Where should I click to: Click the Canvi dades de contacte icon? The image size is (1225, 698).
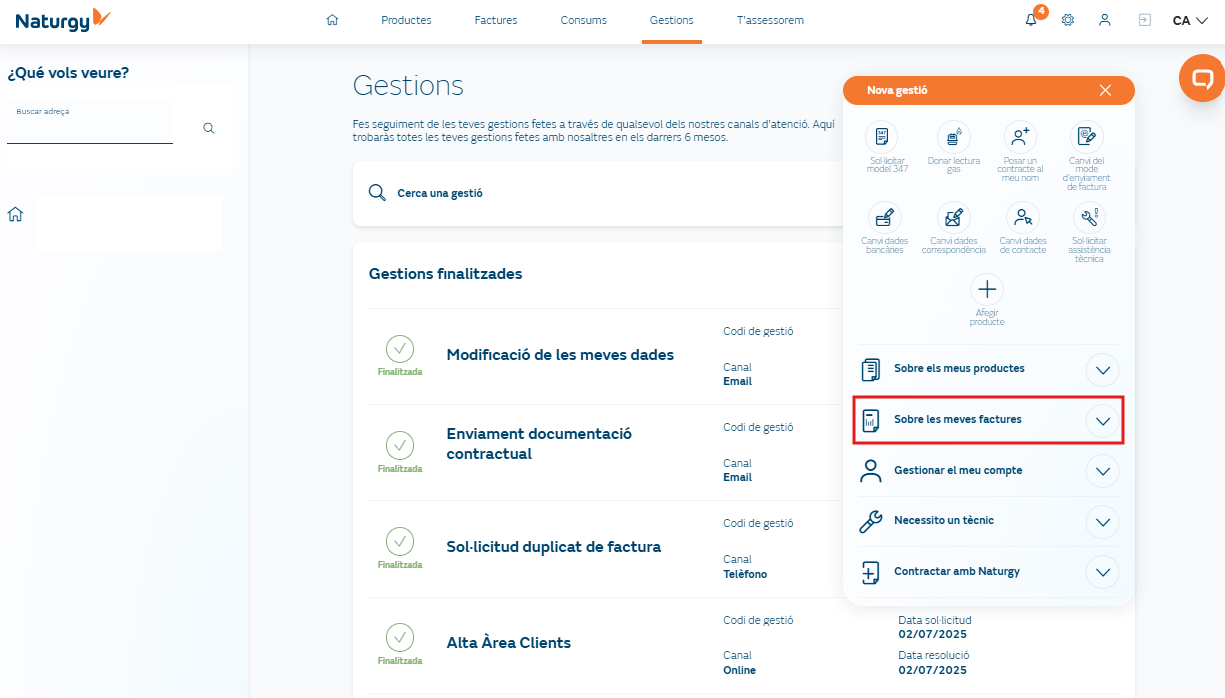[x=1022, y=217]
